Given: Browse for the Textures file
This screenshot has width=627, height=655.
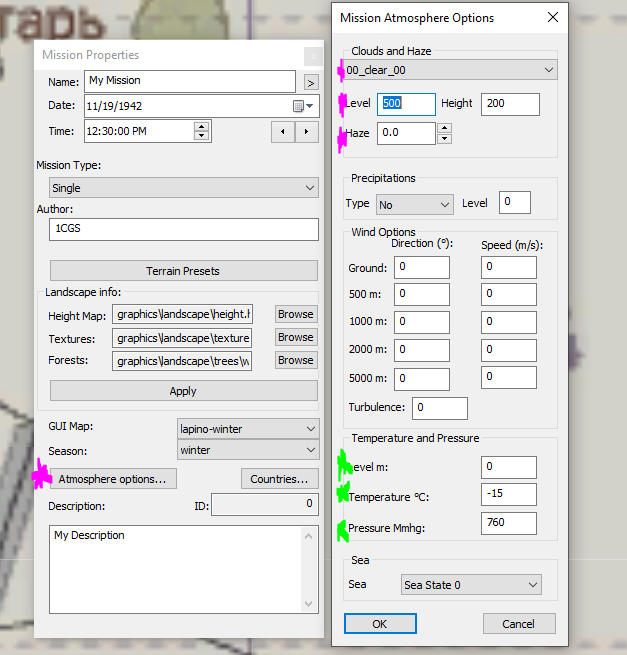Looking at the screenshot, I should (x=296, y=337).
